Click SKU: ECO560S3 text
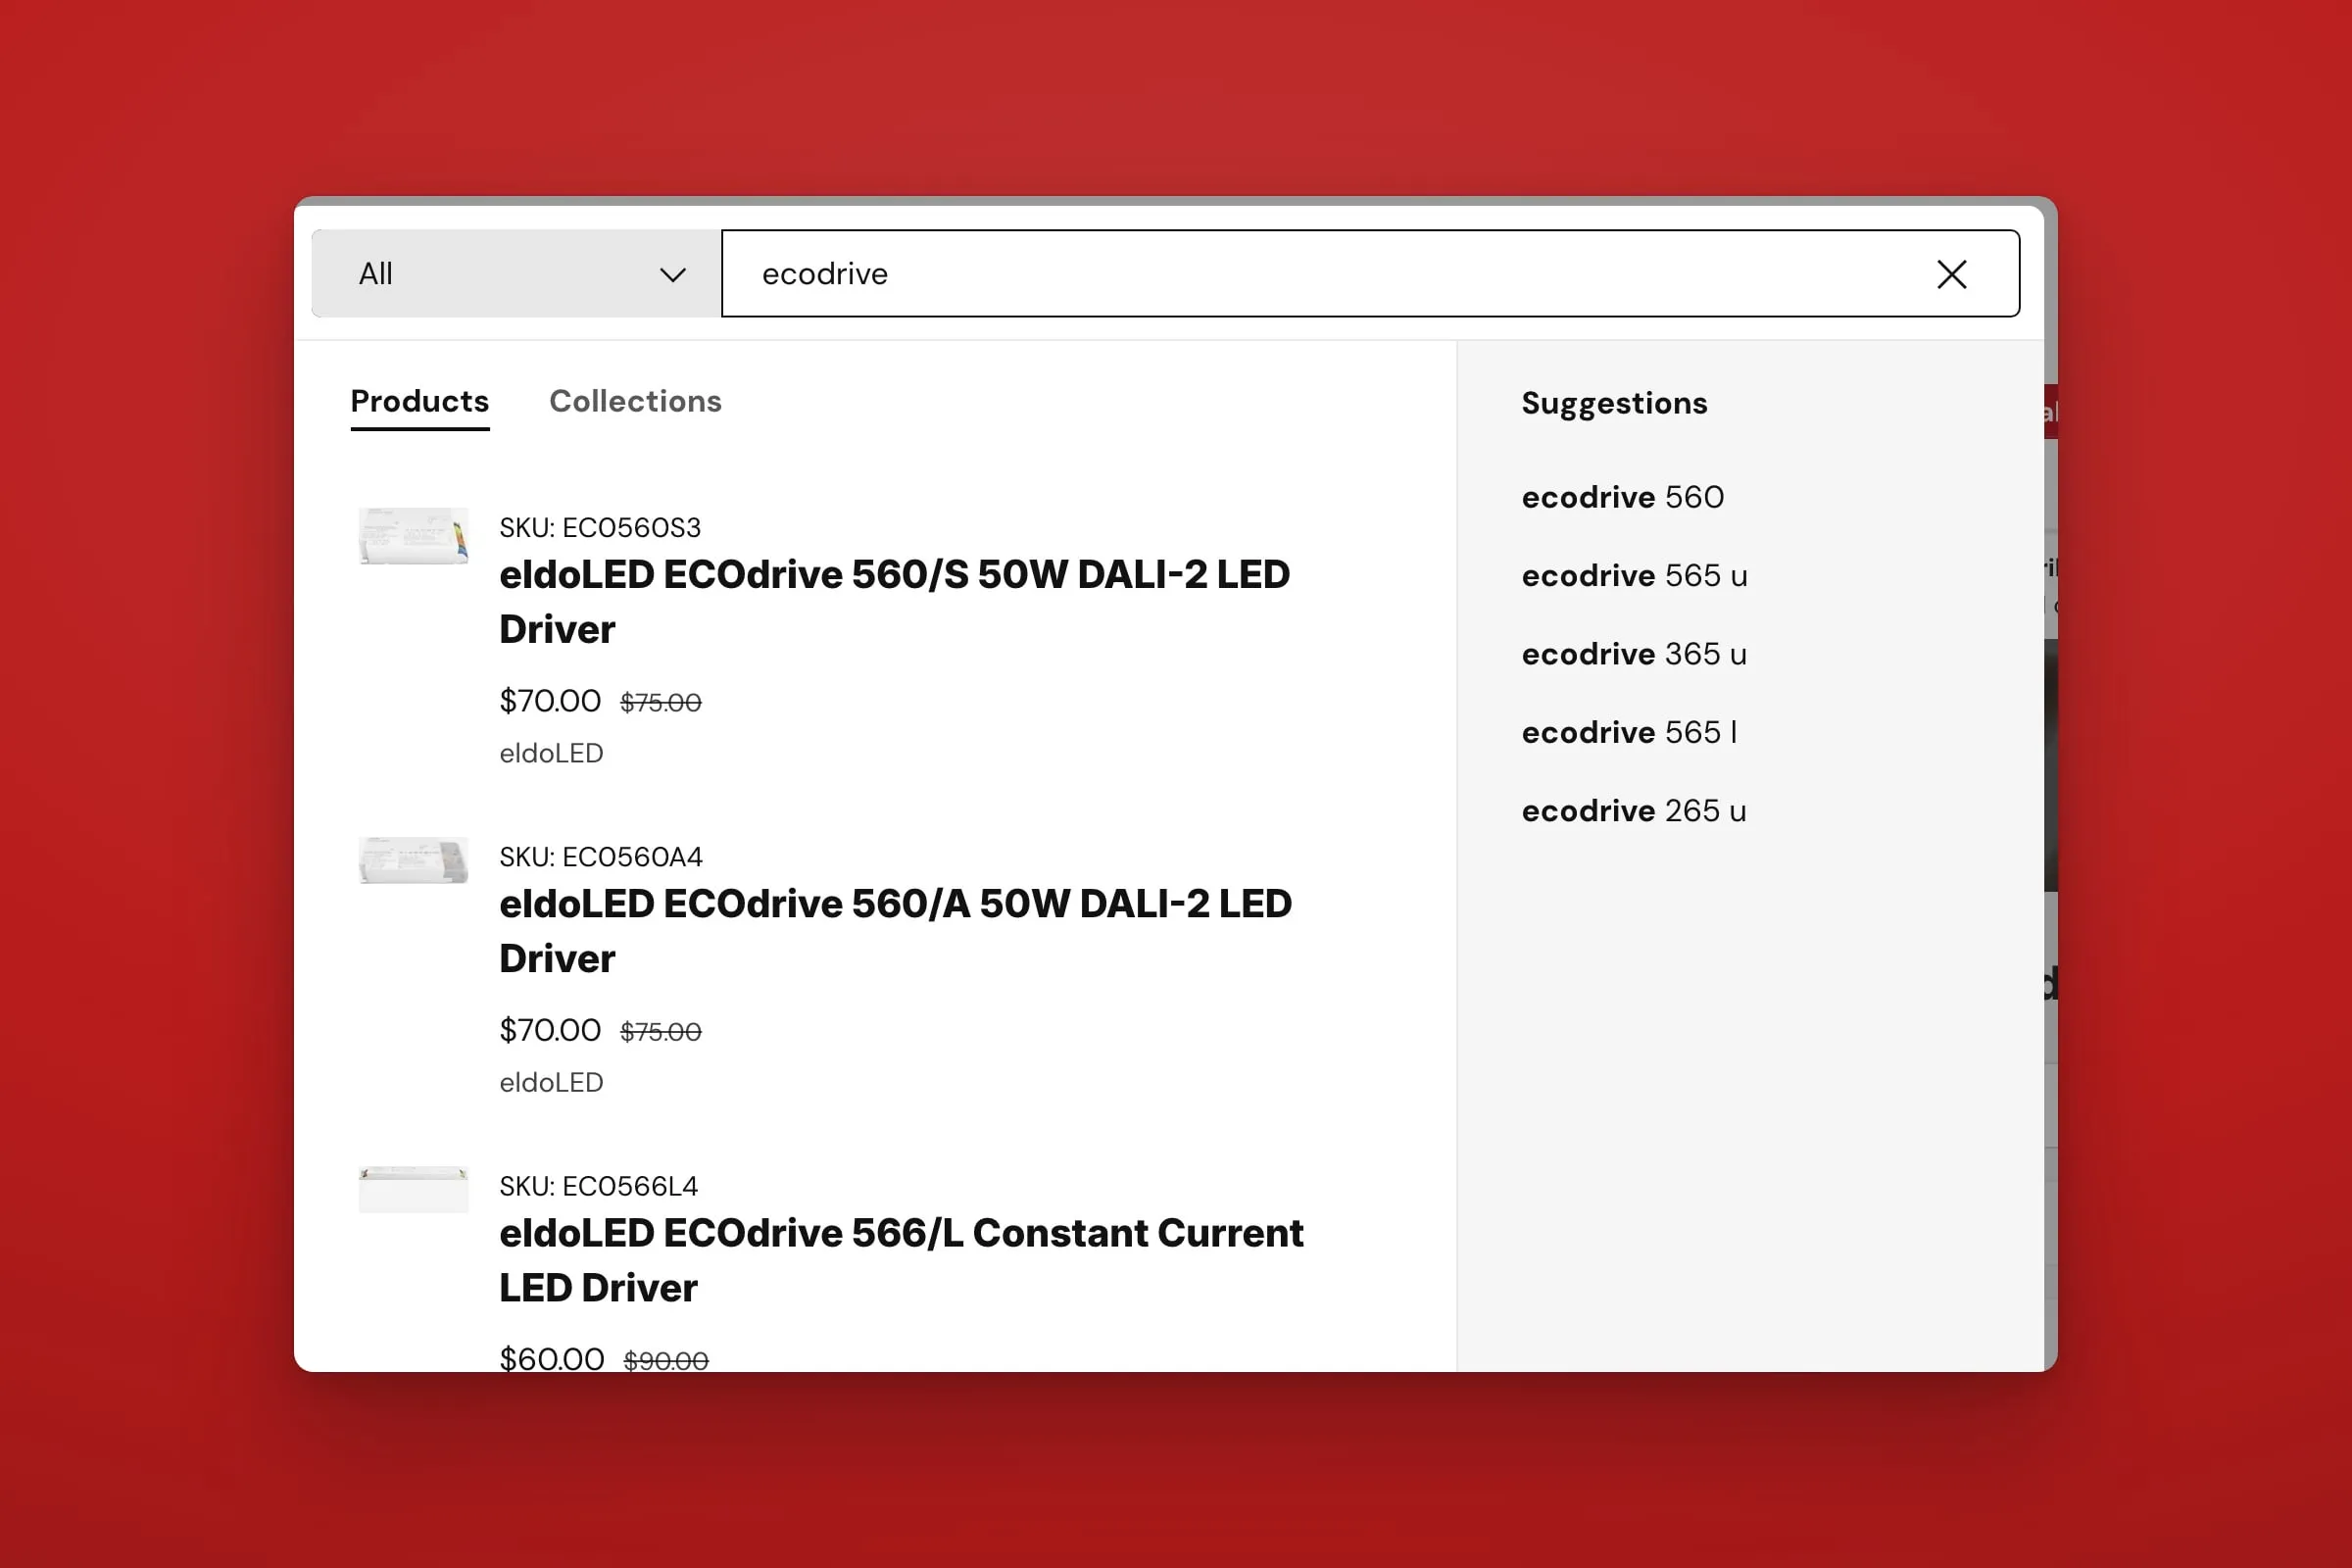 click(x=600, y=528)
